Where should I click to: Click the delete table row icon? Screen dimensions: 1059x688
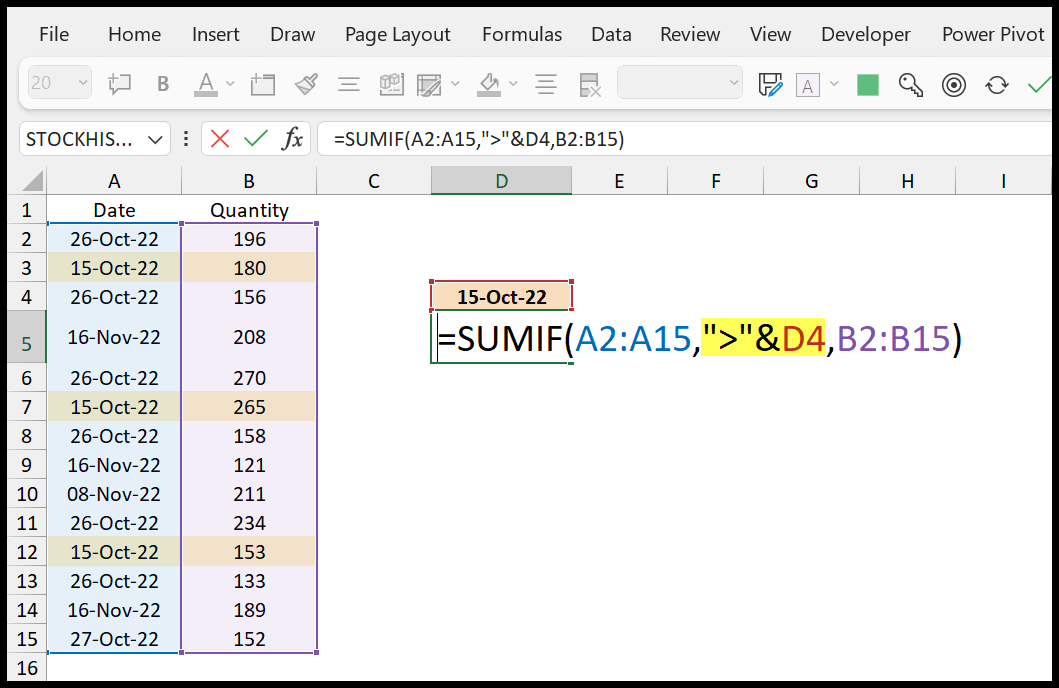590,85
